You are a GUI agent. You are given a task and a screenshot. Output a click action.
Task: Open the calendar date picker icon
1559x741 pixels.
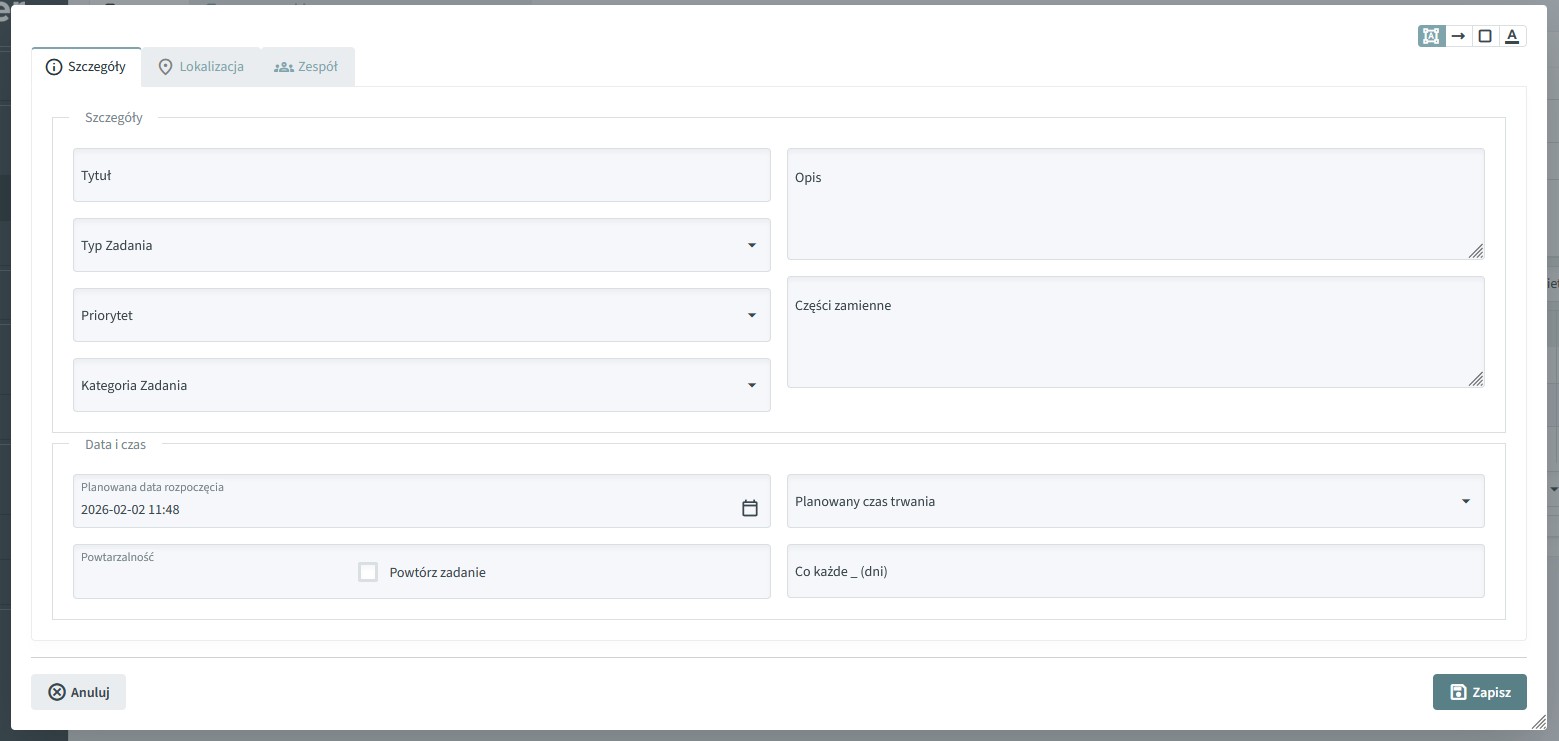coord(750,508)
